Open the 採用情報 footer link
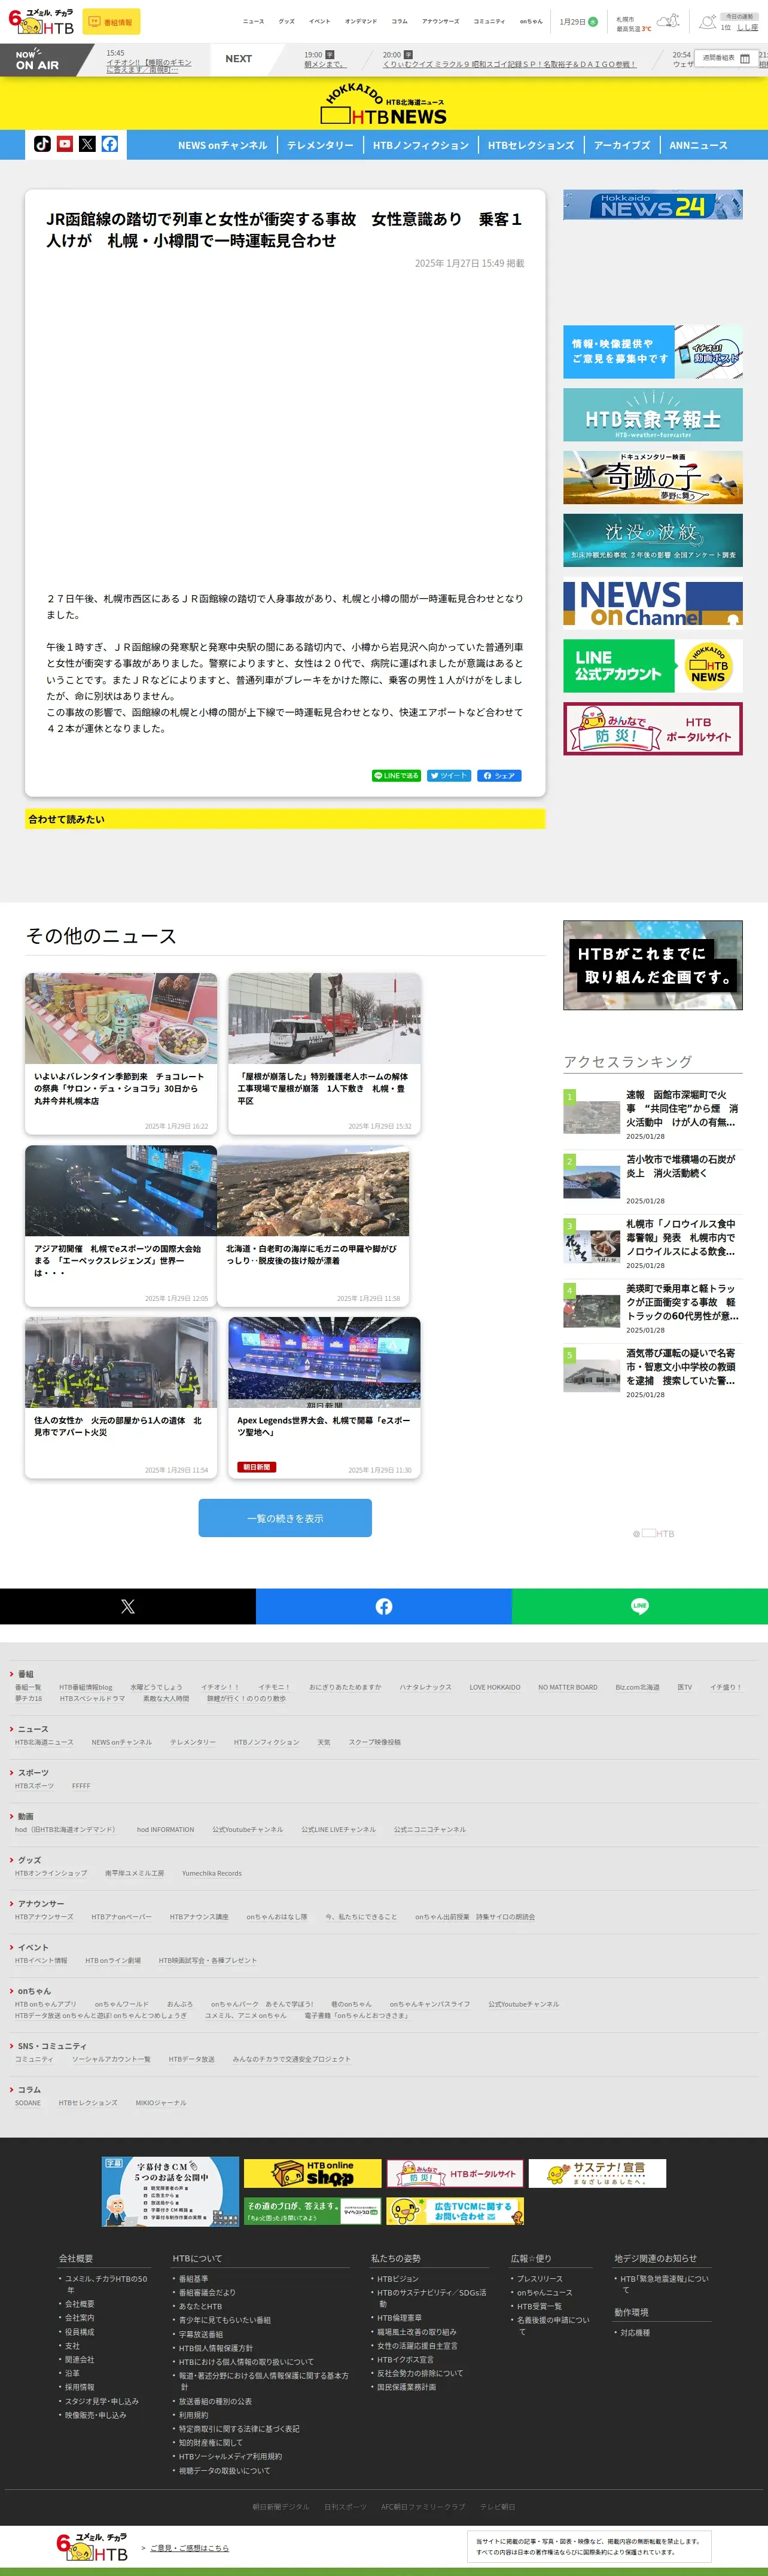Viewport: 768px width, 2576px height. click(80, 2386)
